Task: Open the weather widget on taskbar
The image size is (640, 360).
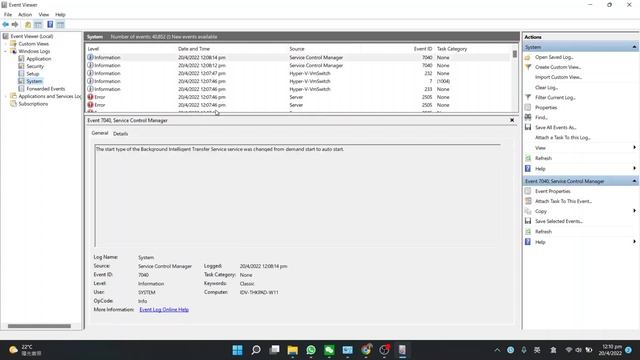Action: (25, 350)
